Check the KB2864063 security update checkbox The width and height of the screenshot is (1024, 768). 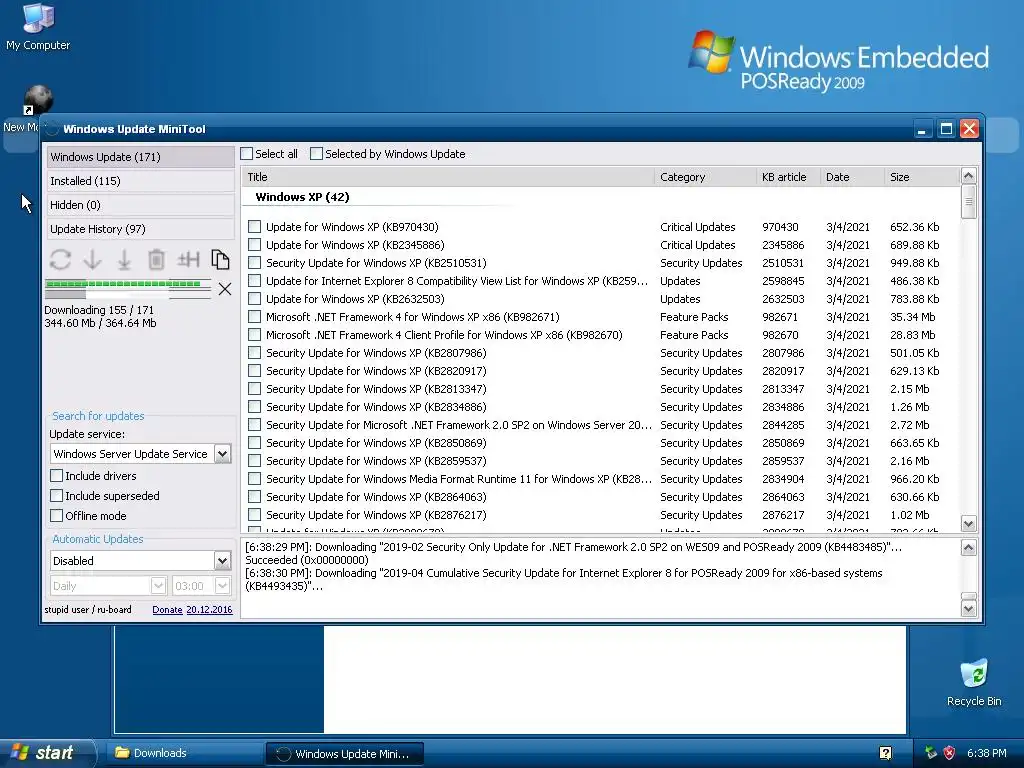click(x=255, y=496)
